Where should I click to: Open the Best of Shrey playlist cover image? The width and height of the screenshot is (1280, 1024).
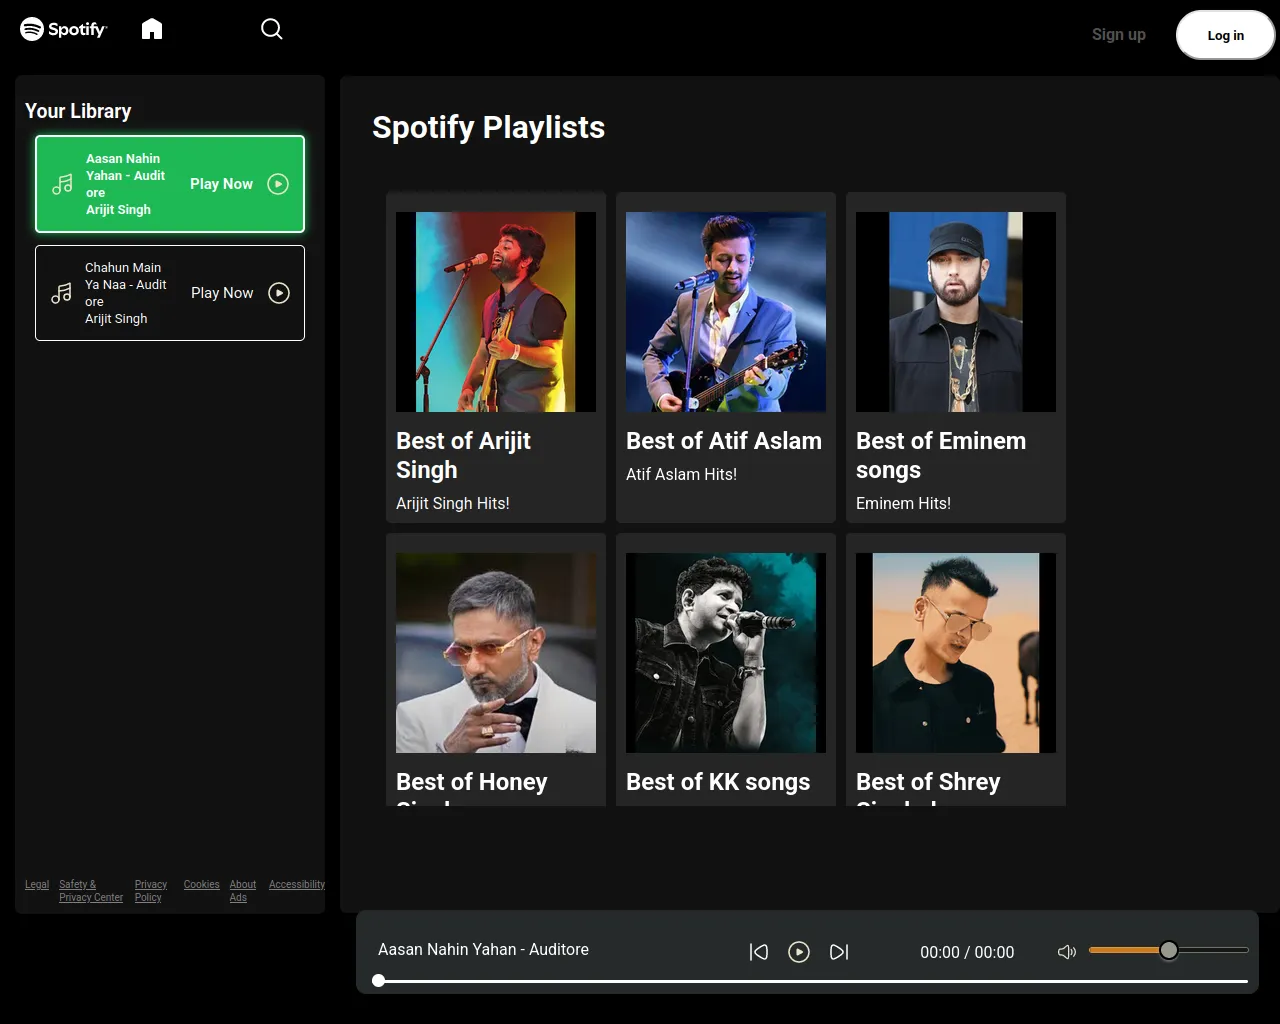pyautogui.click(x=956, y=653)
